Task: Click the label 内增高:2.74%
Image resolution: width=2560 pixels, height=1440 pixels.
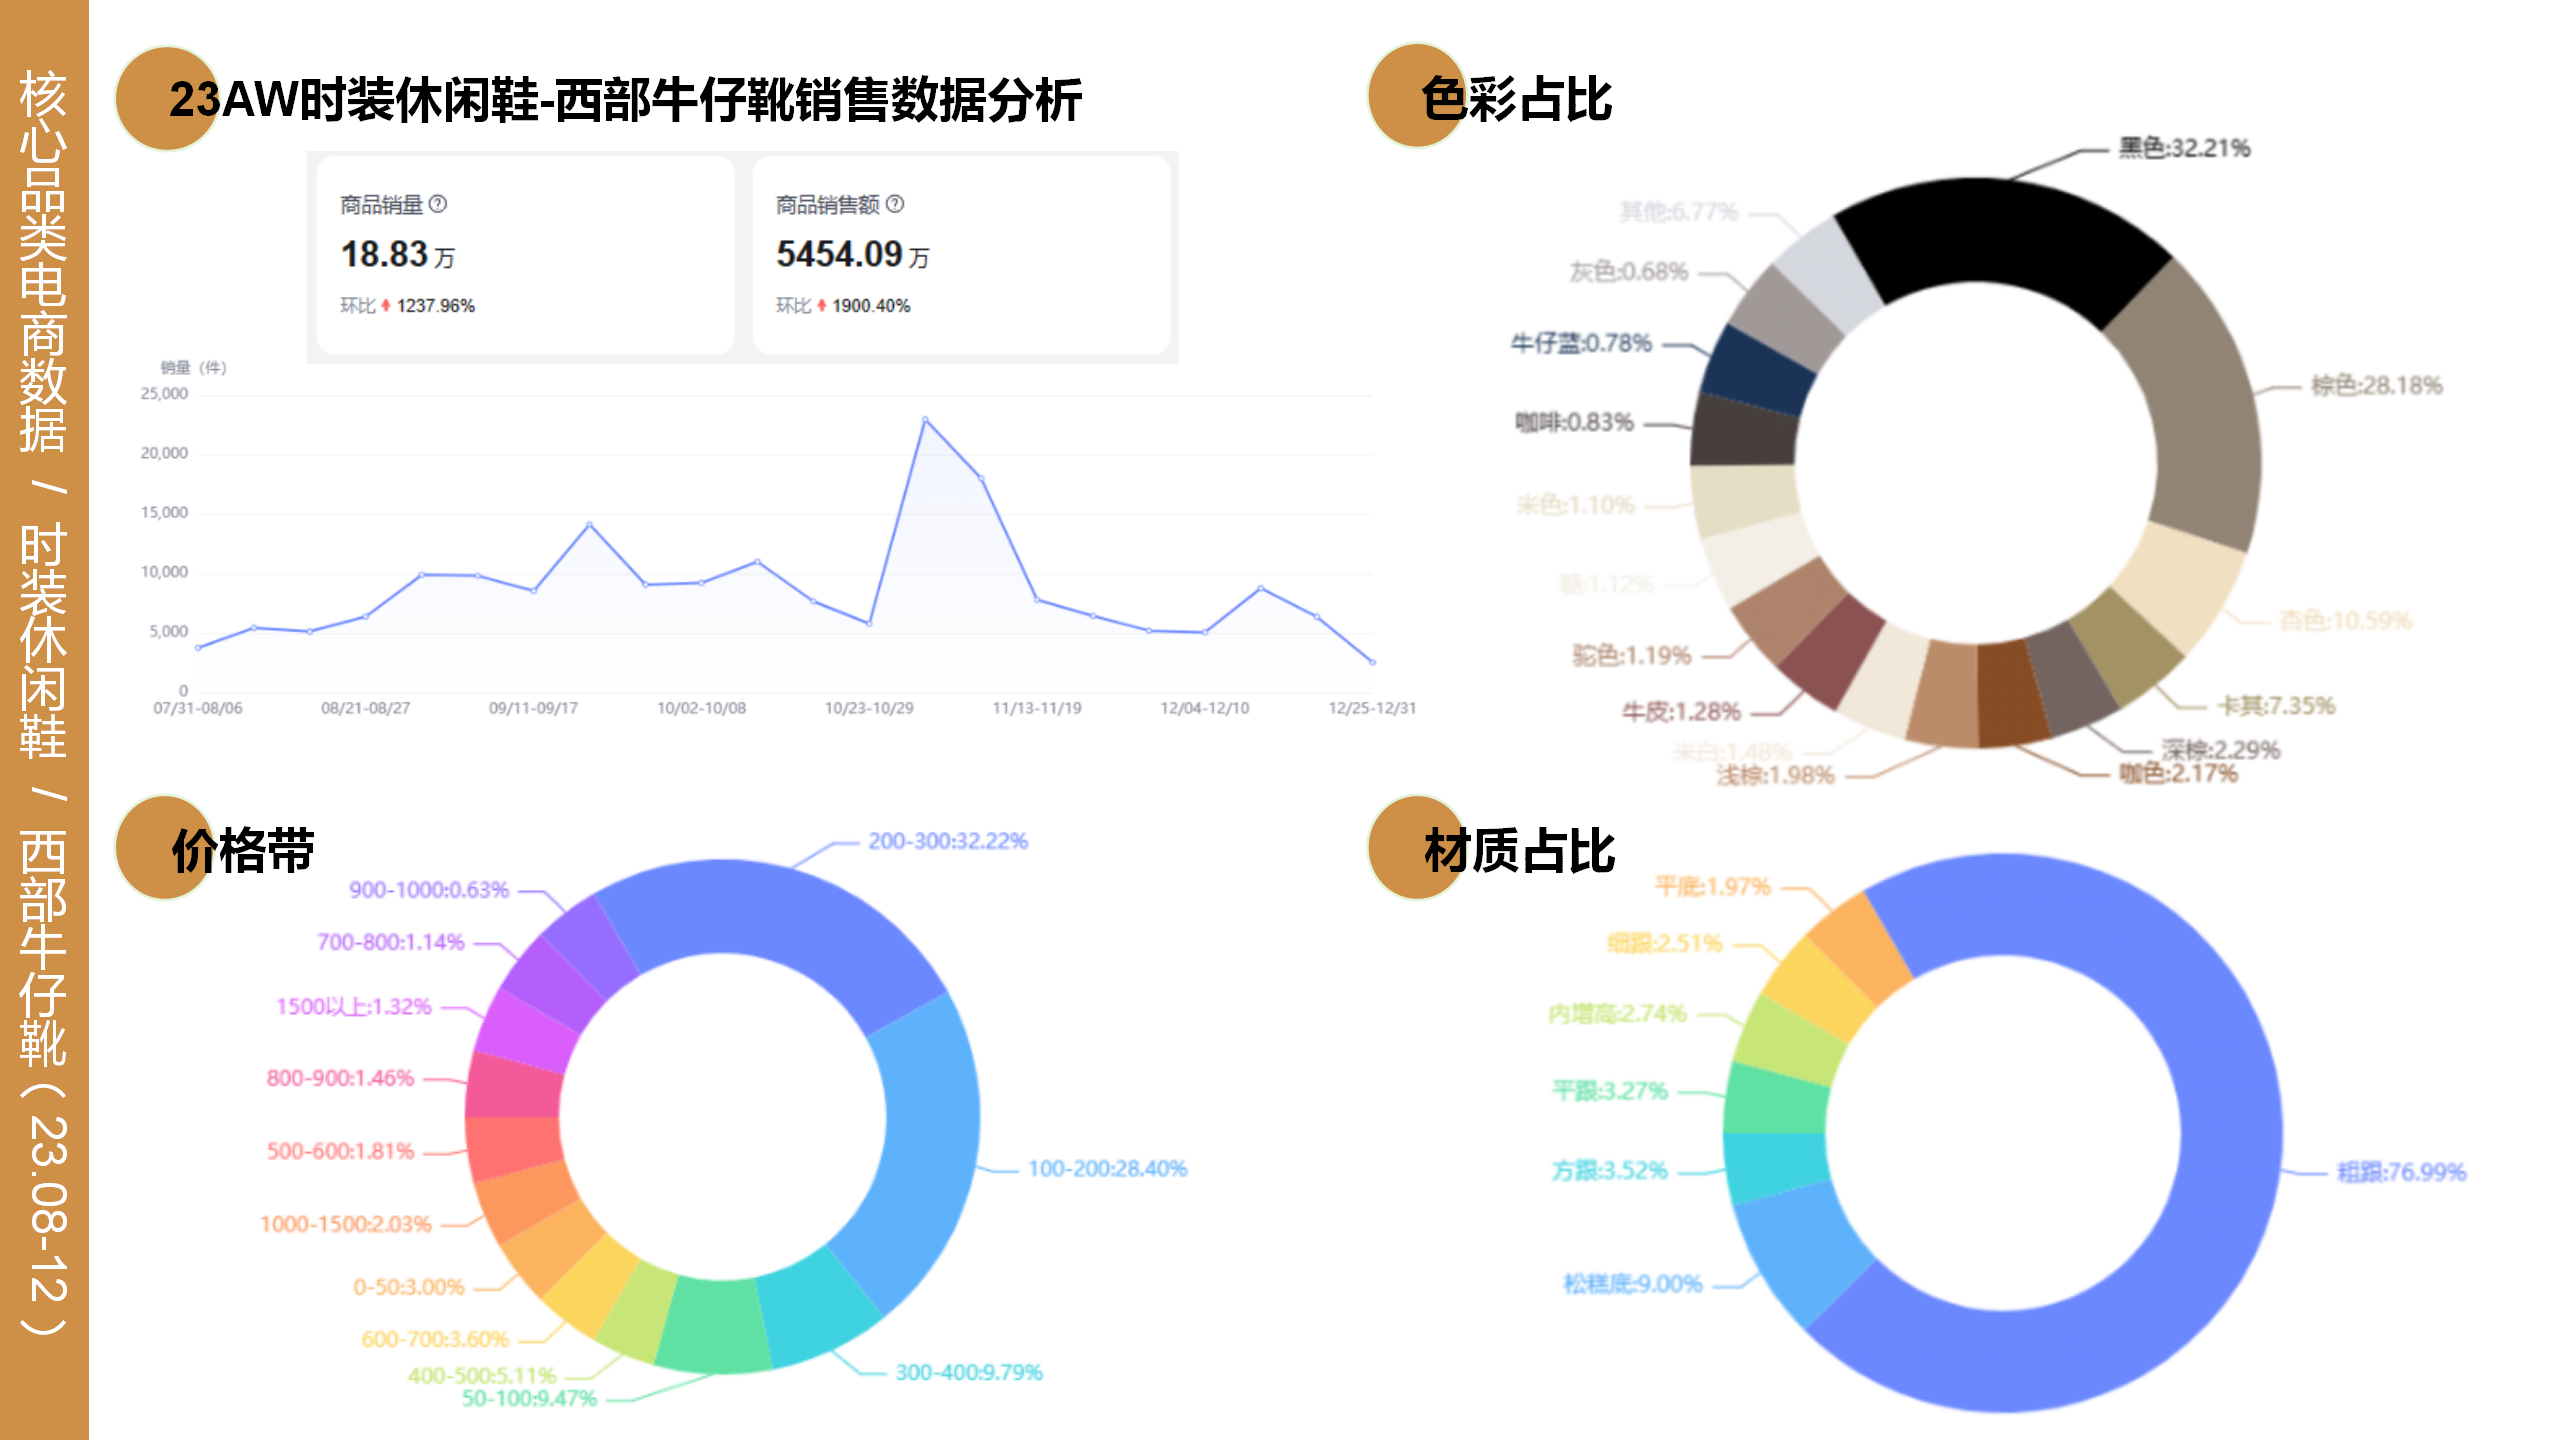Action: pos(1617,1014)
